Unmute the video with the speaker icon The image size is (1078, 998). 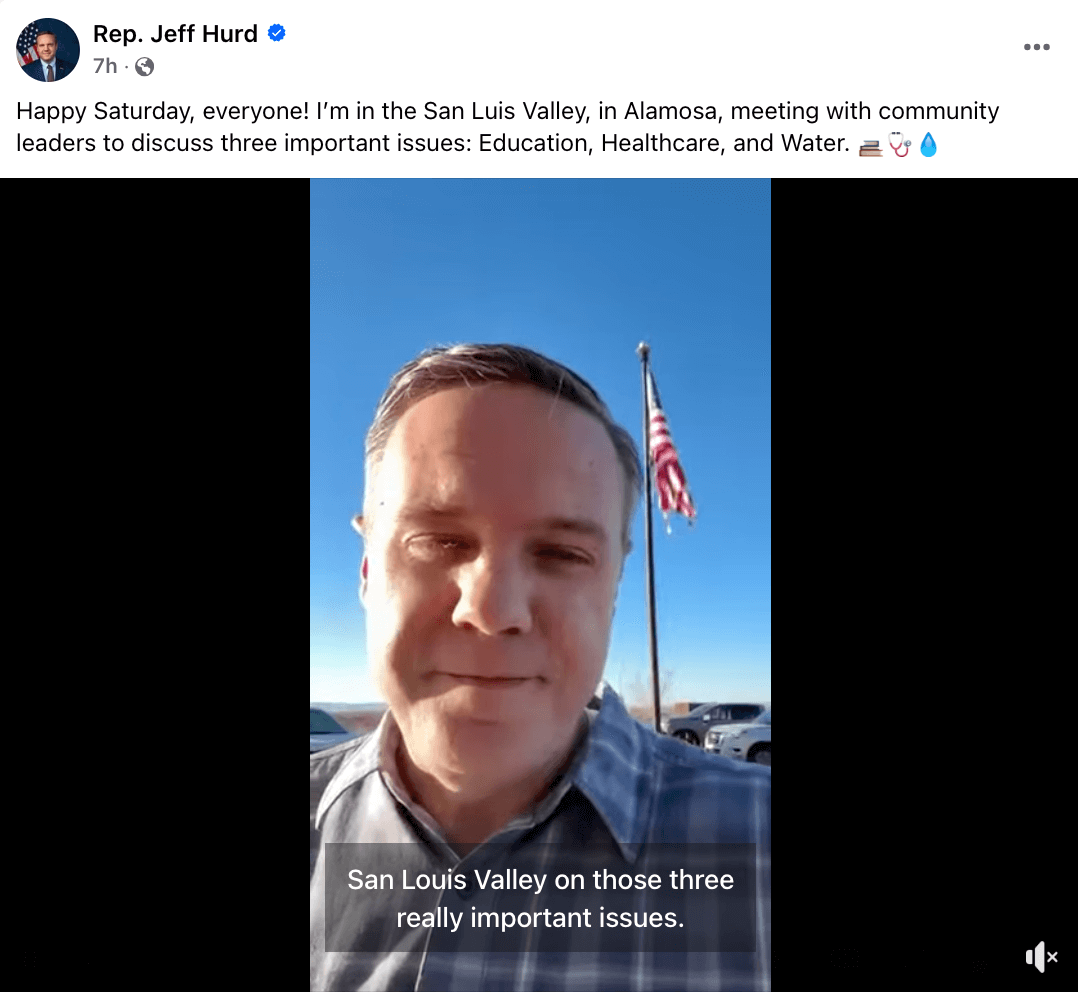pos(1041,956)
